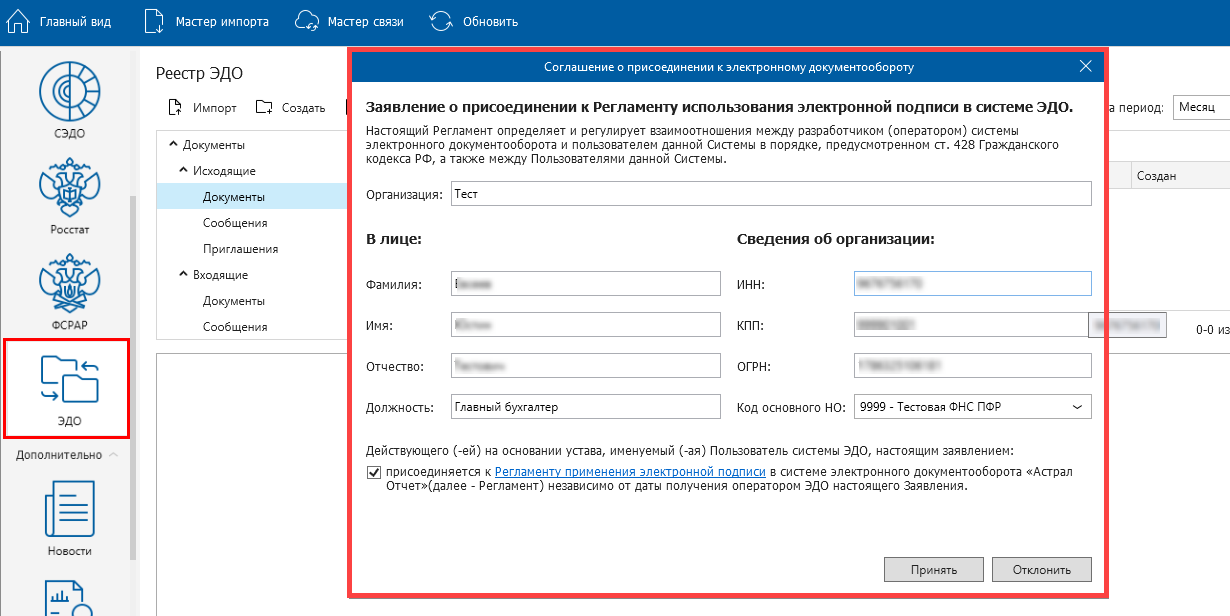
Task: Open the Регламенту применения электронной подписи link
Action: click(630, 472)
